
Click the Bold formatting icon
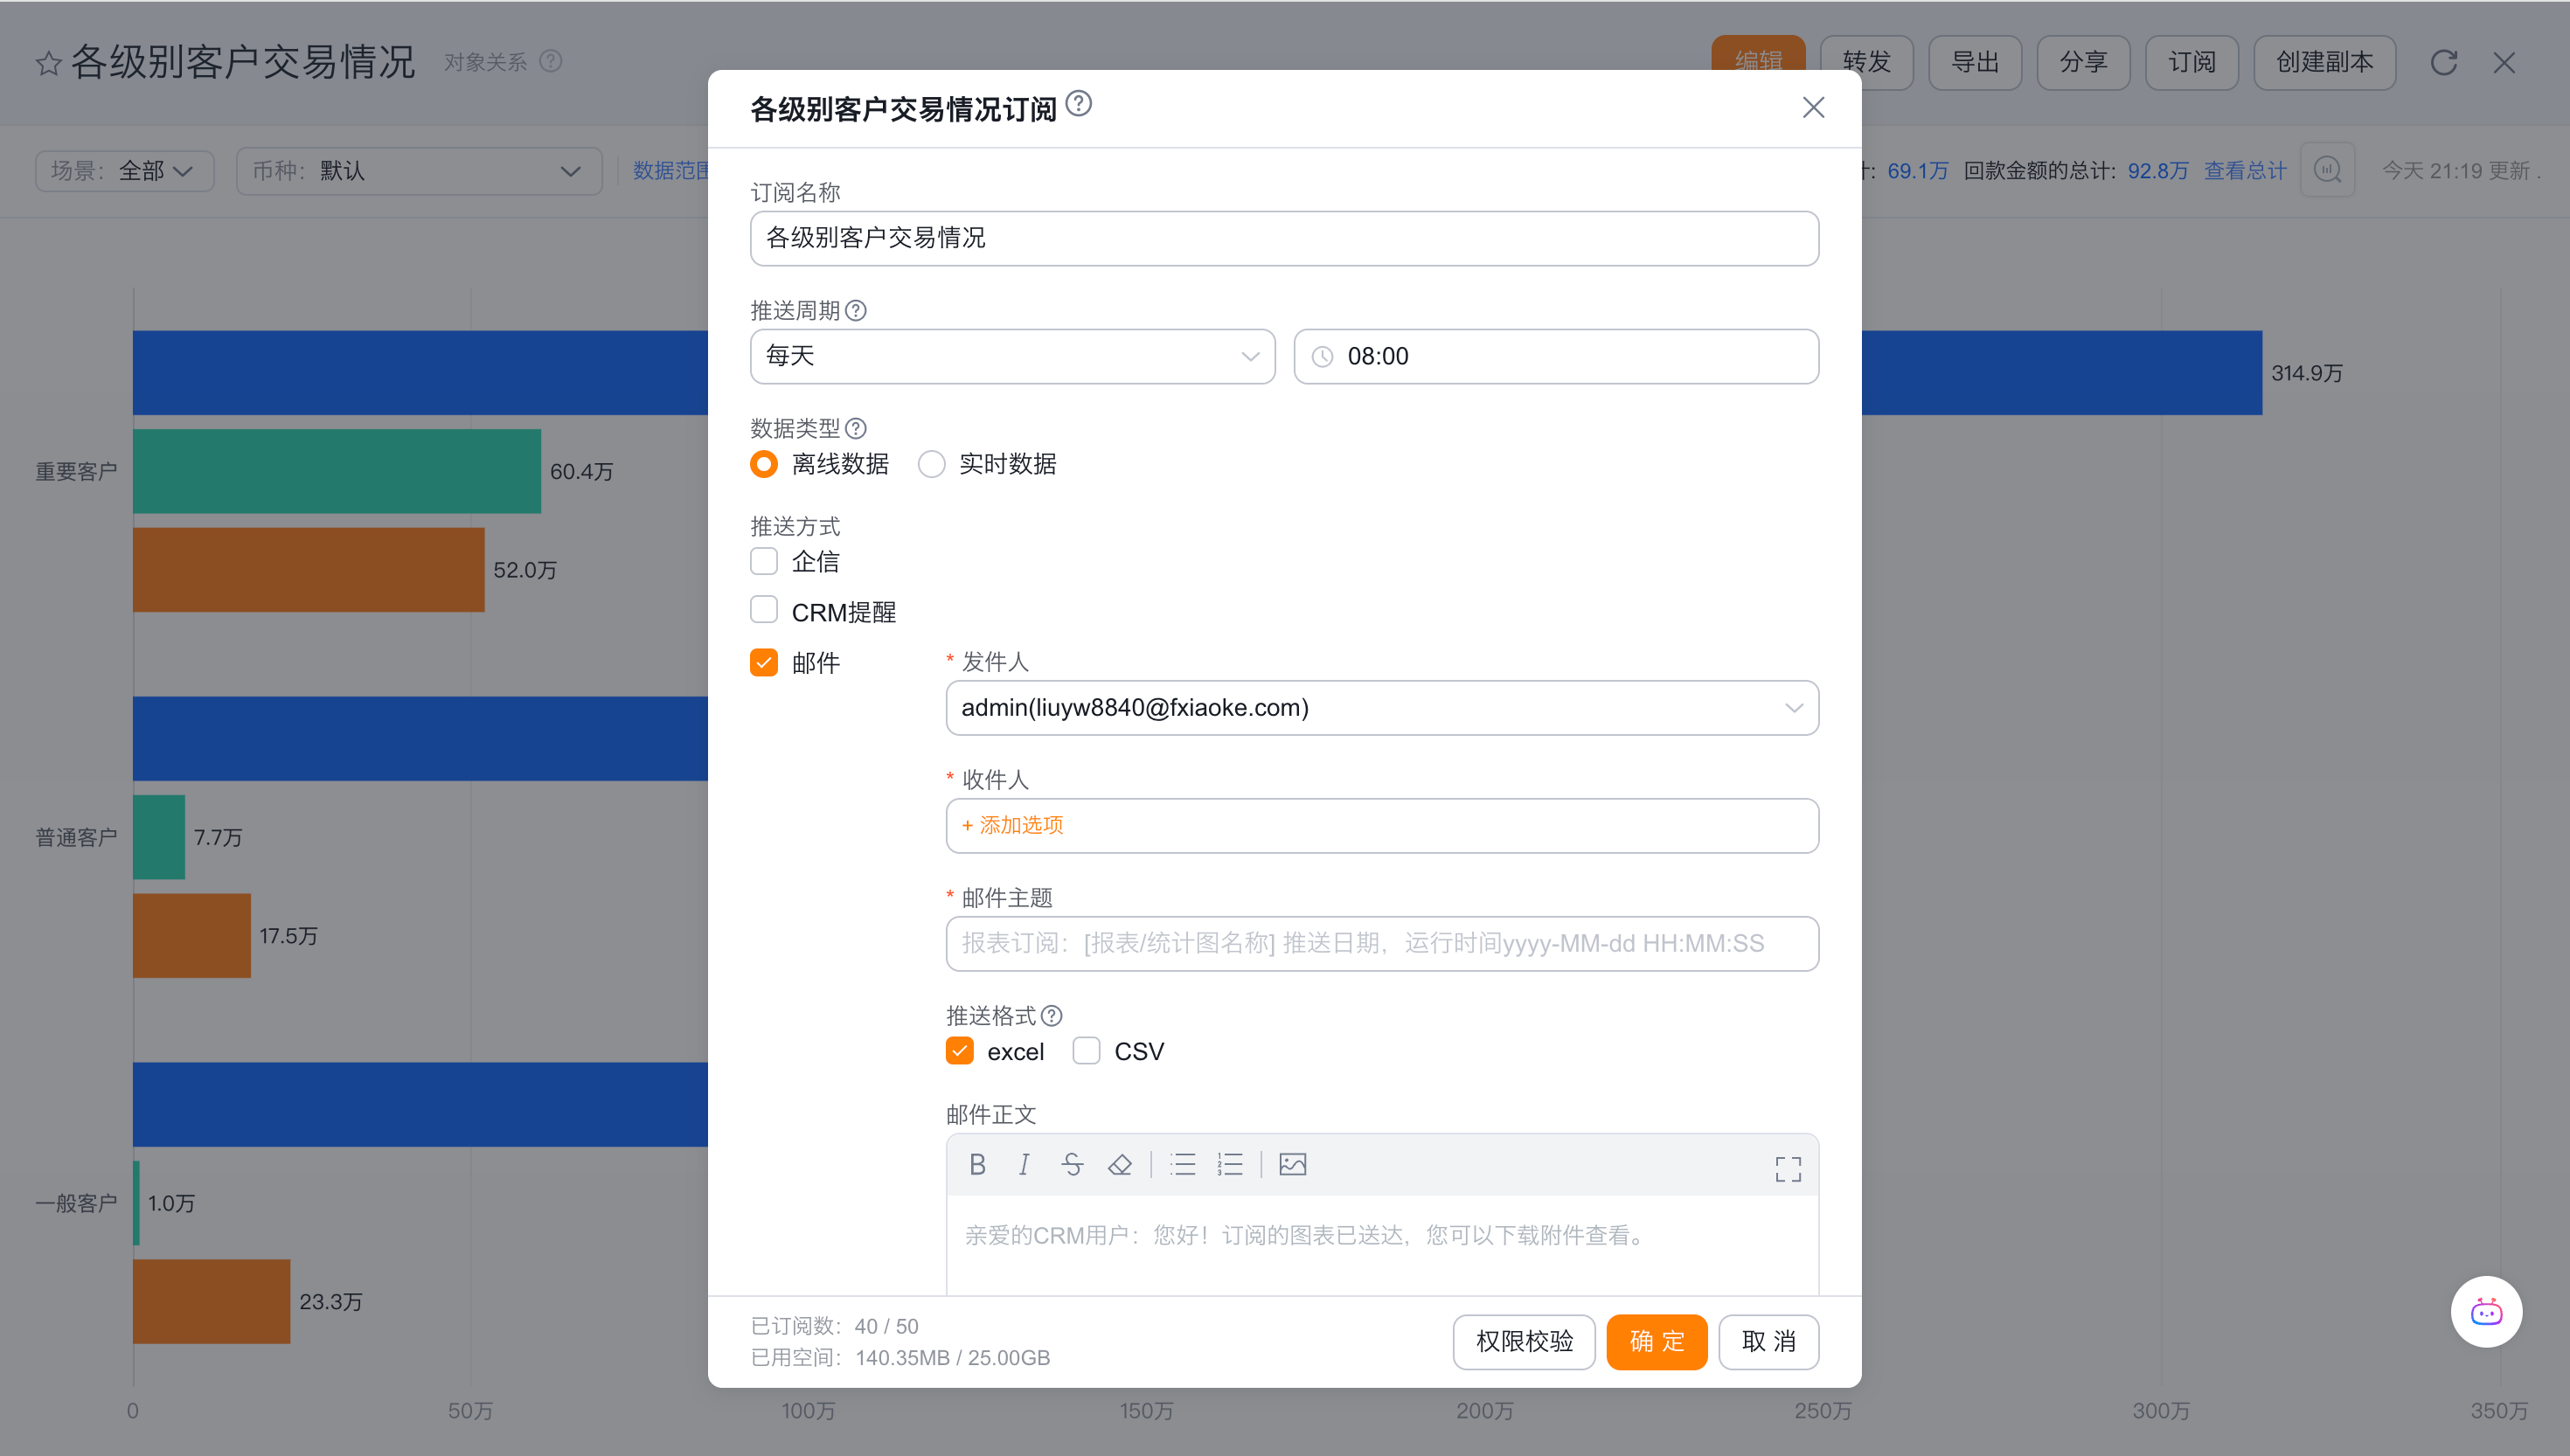(x=977, y=1165)
